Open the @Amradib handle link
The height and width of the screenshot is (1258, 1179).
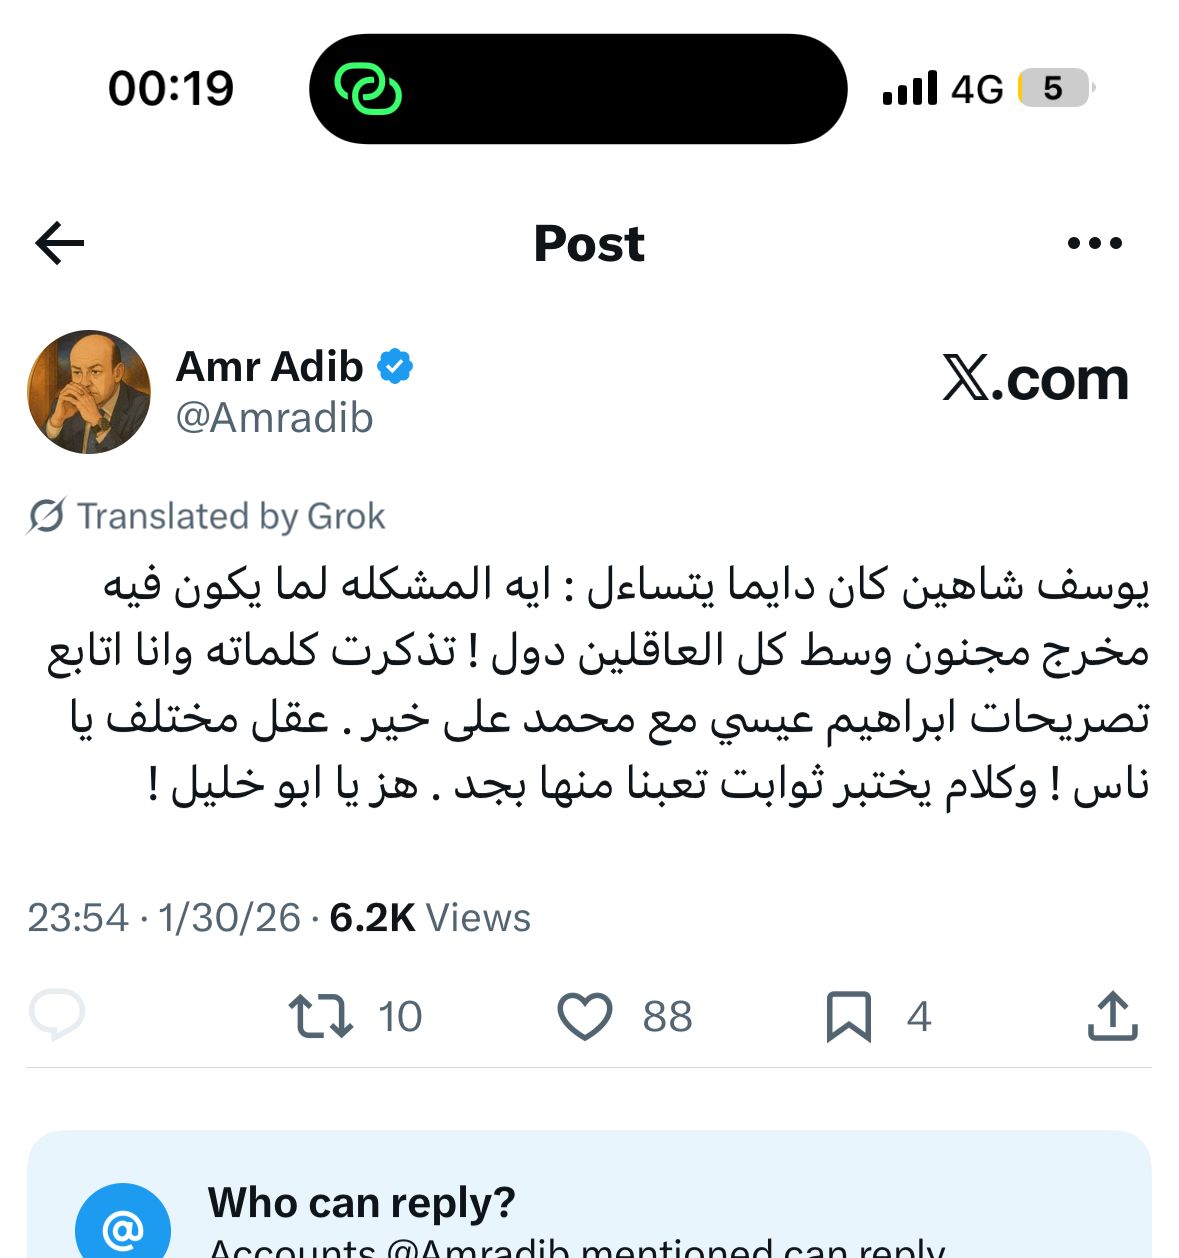coord(274,418)
